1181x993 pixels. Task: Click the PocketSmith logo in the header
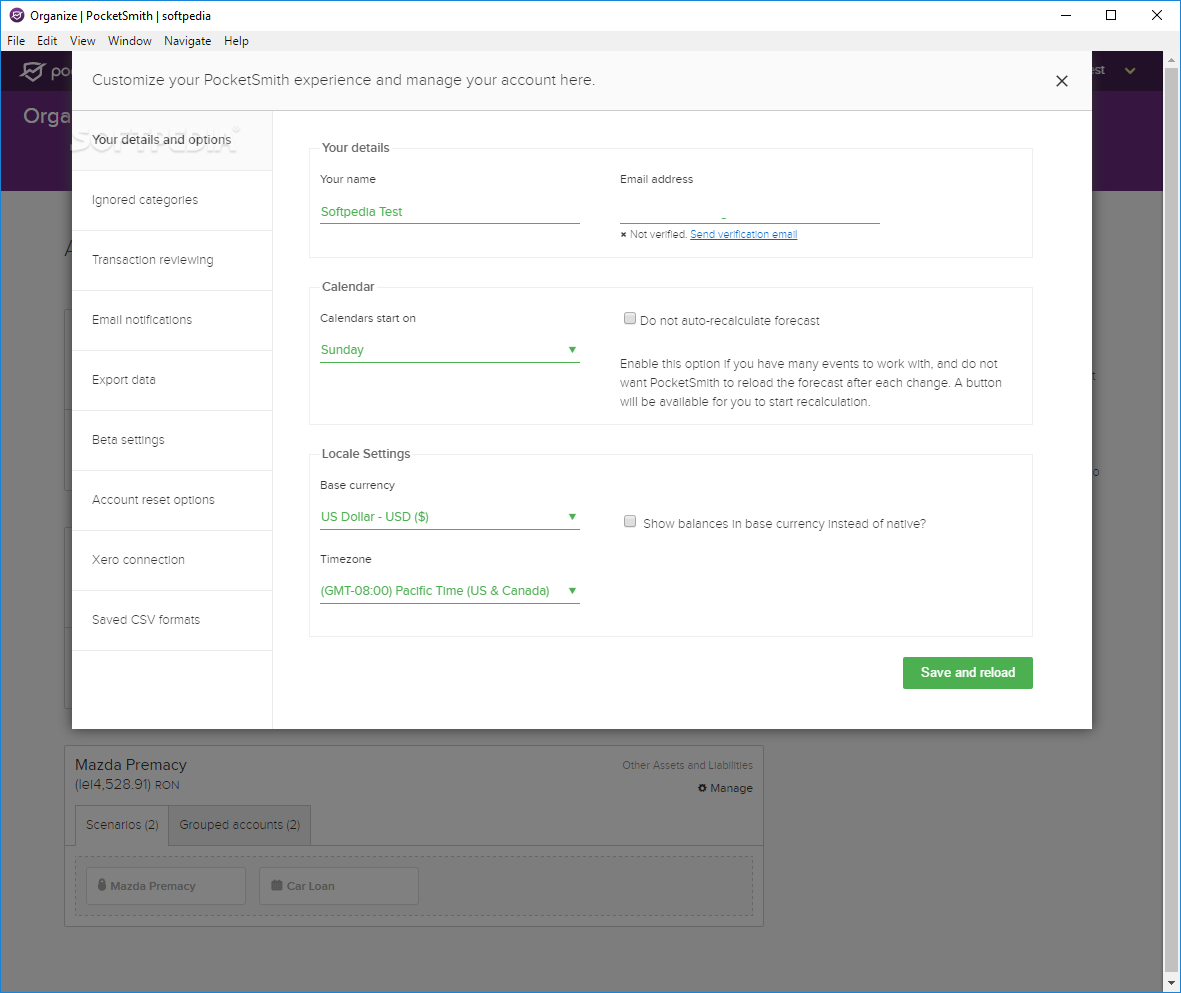pos(44,71)
